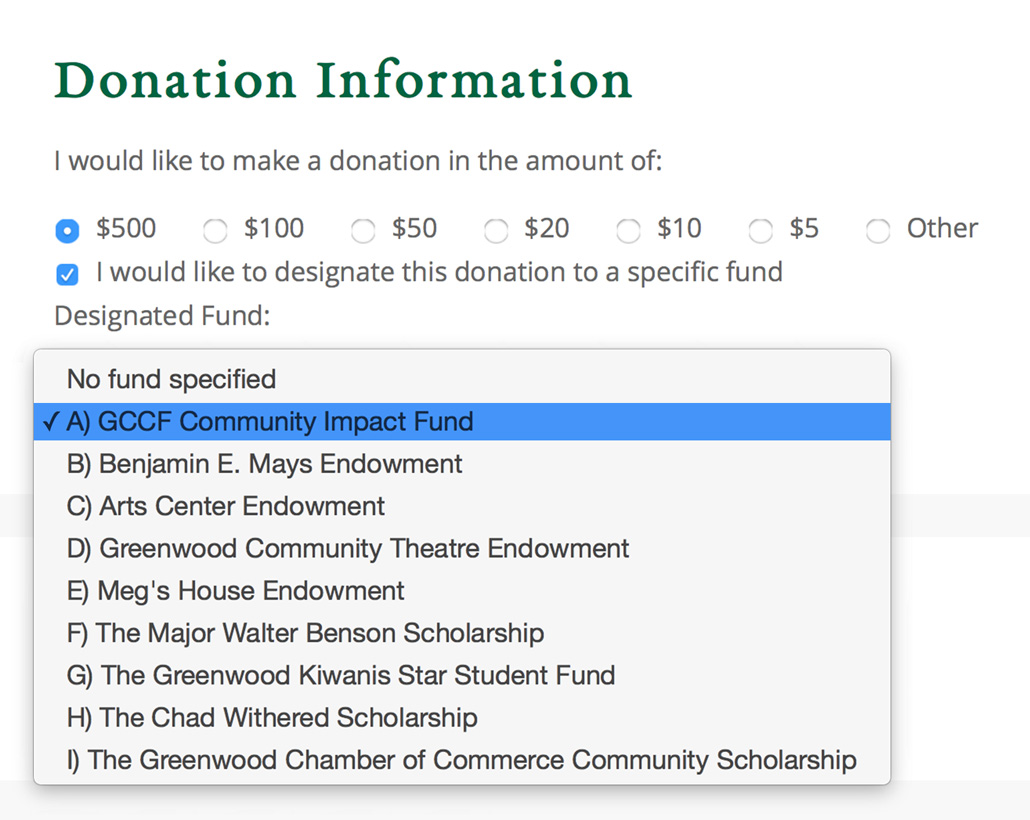Choose the $5 donation amount

tap(761, 231)
